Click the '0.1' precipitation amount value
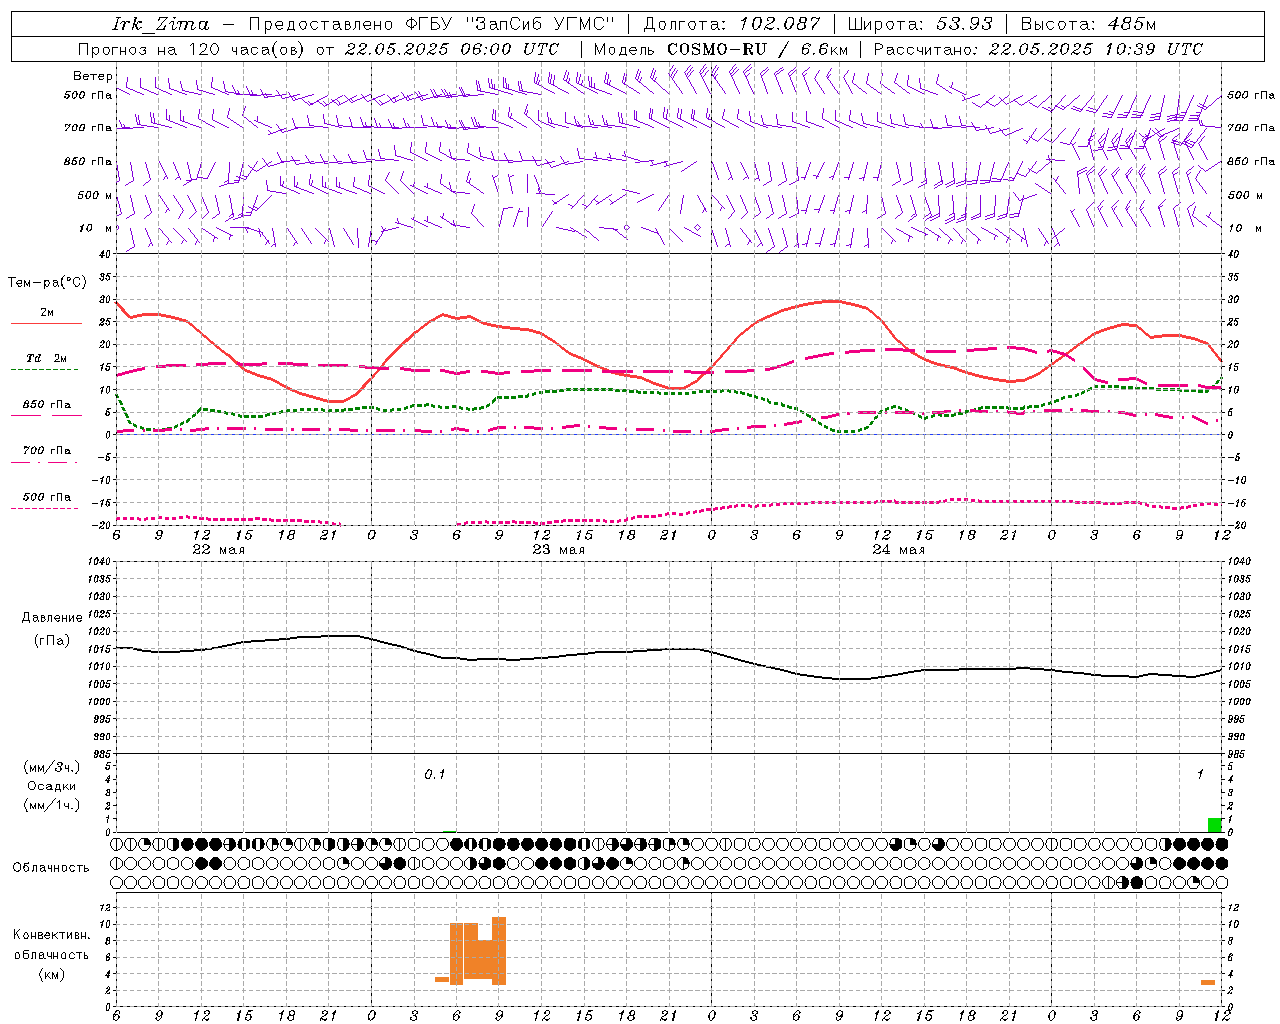1280x1024 pixels. pyautogui.click(x=435, y=774)
